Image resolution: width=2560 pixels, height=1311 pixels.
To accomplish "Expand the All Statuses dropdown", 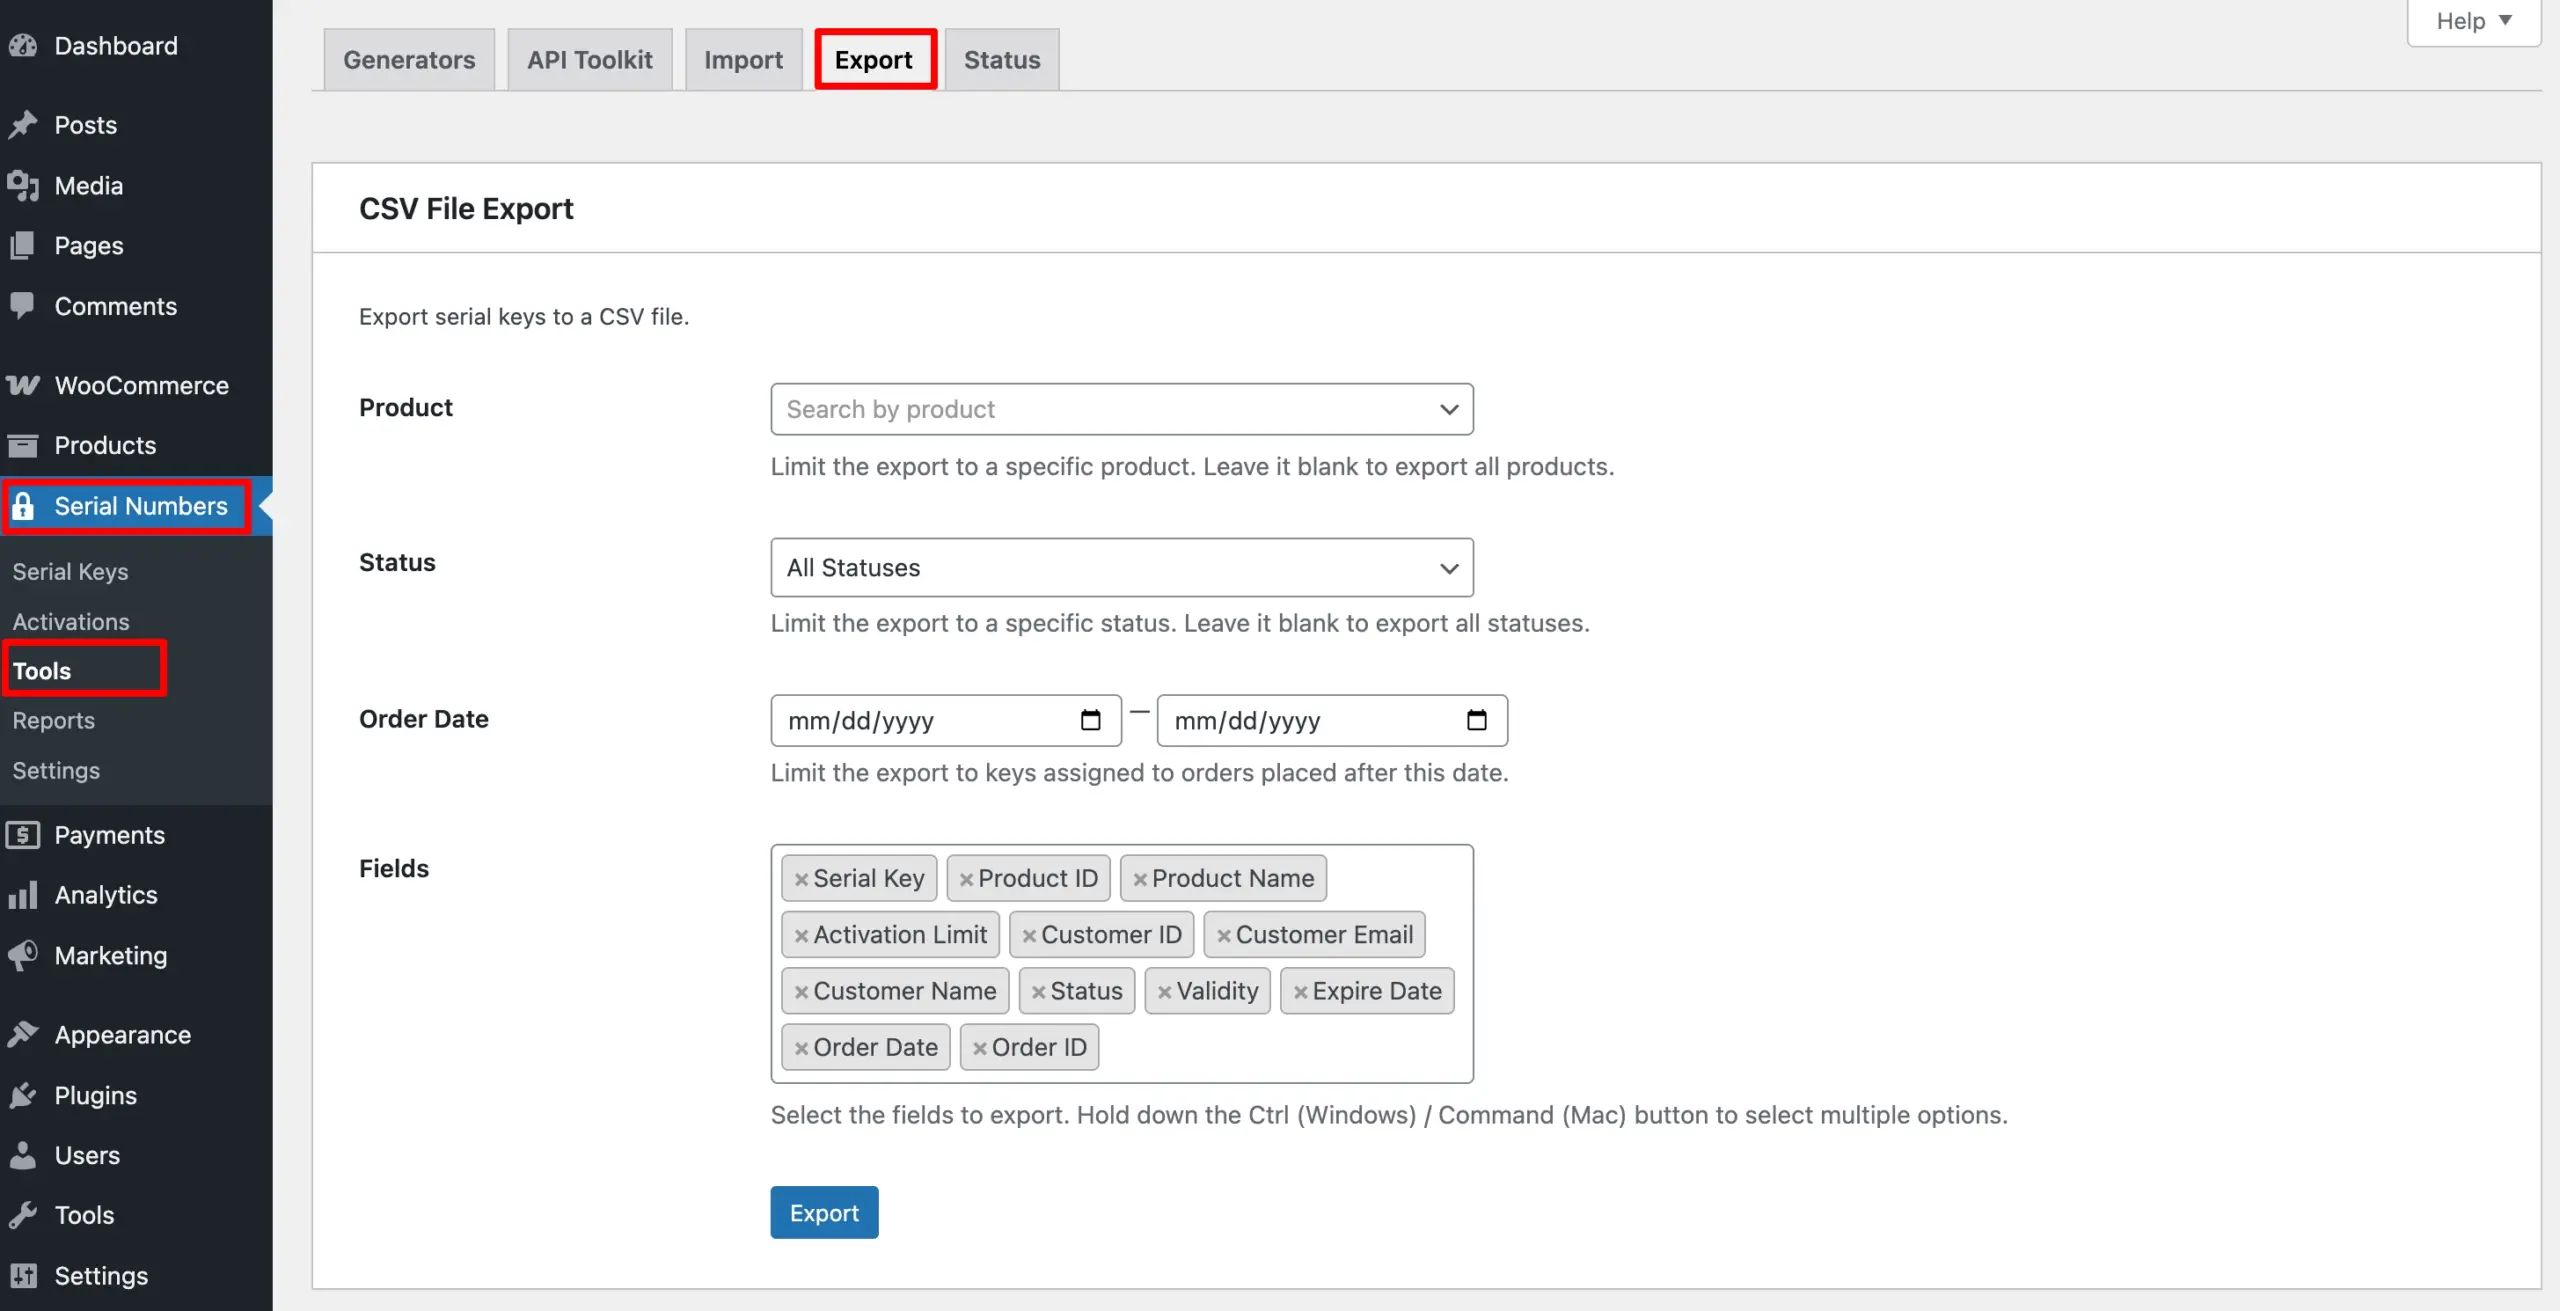I will [x=1121, y=567].
